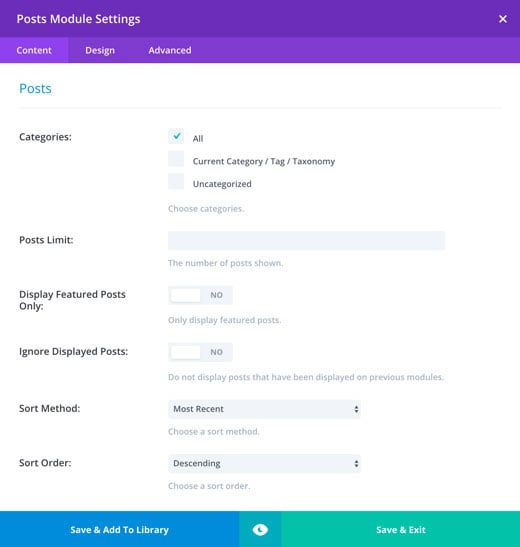Focus the Posts Limit input field

pyautogui.click(x=307, y=240)
